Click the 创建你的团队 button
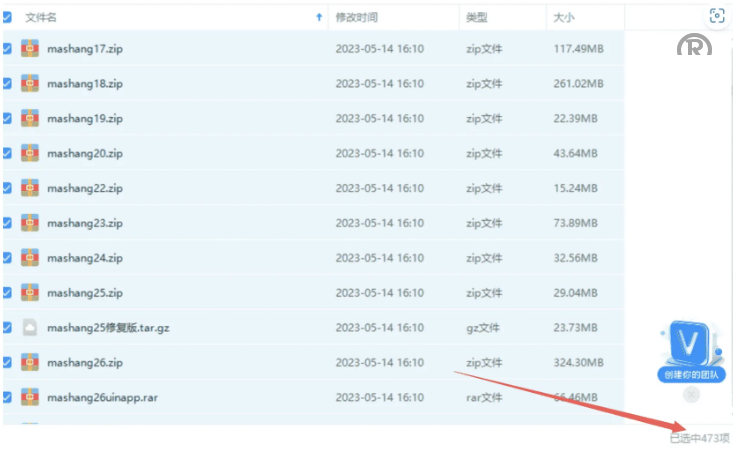The image size is (733, 450). [688, 375]
